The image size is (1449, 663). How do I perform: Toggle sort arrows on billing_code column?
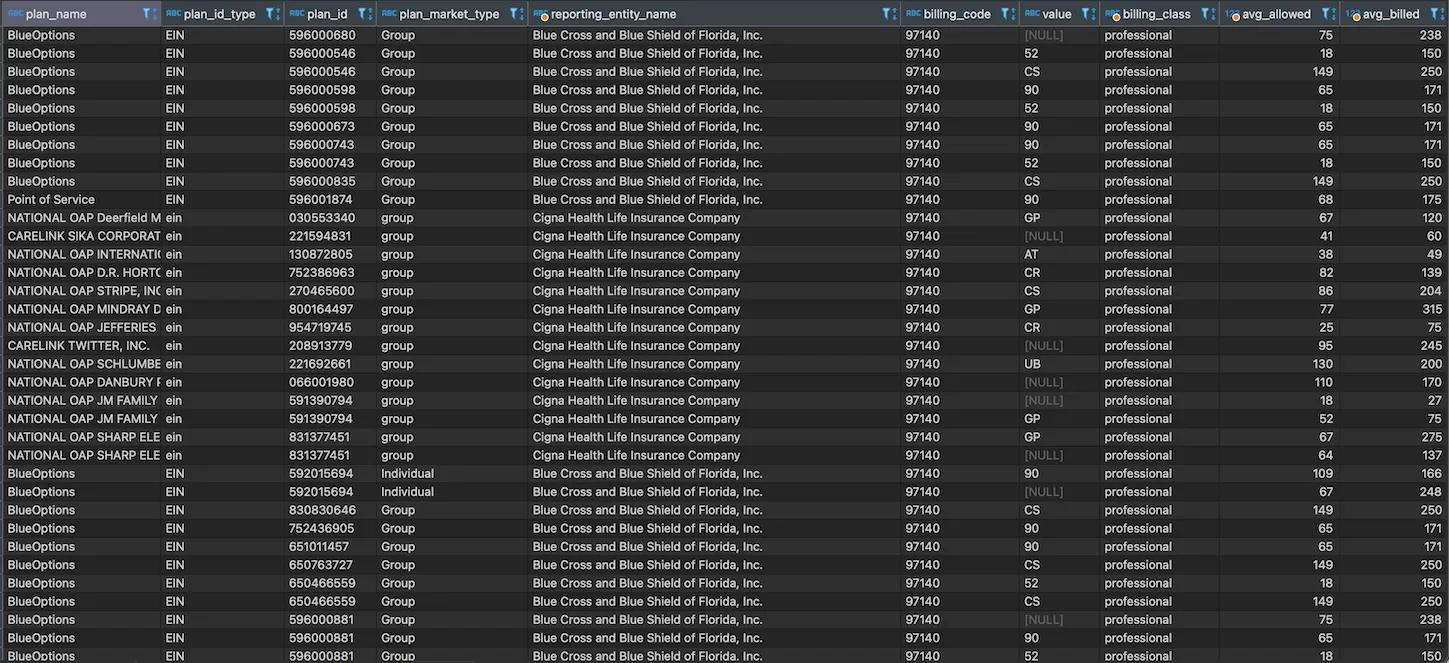pos(1014,14)
